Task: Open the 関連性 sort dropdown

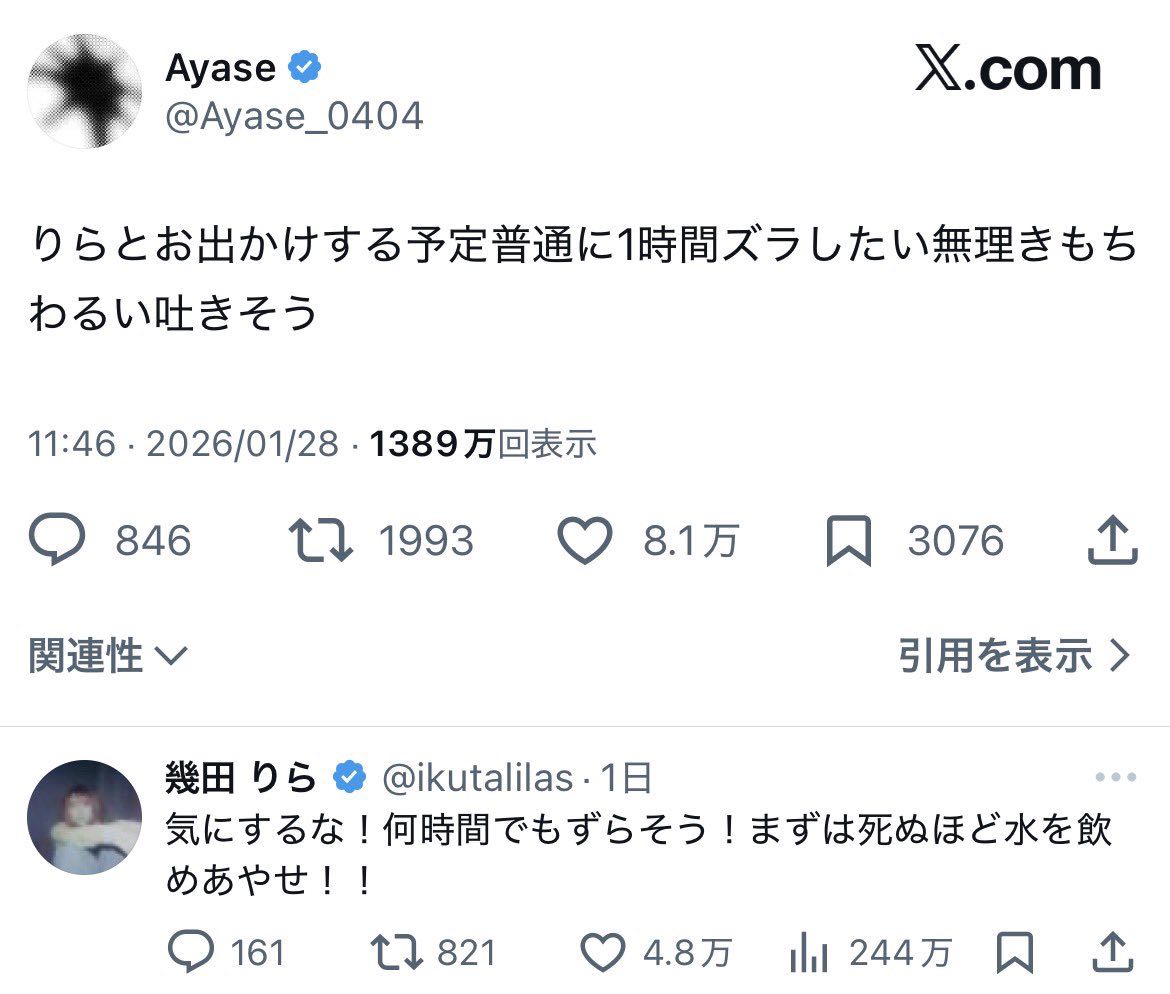Action: [x=108, y=656]
